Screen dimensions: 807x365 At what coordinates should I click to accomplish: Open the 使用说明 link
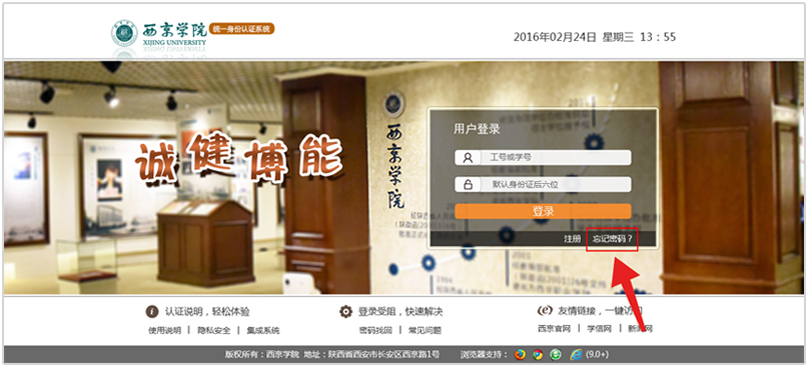coord(165,331)
